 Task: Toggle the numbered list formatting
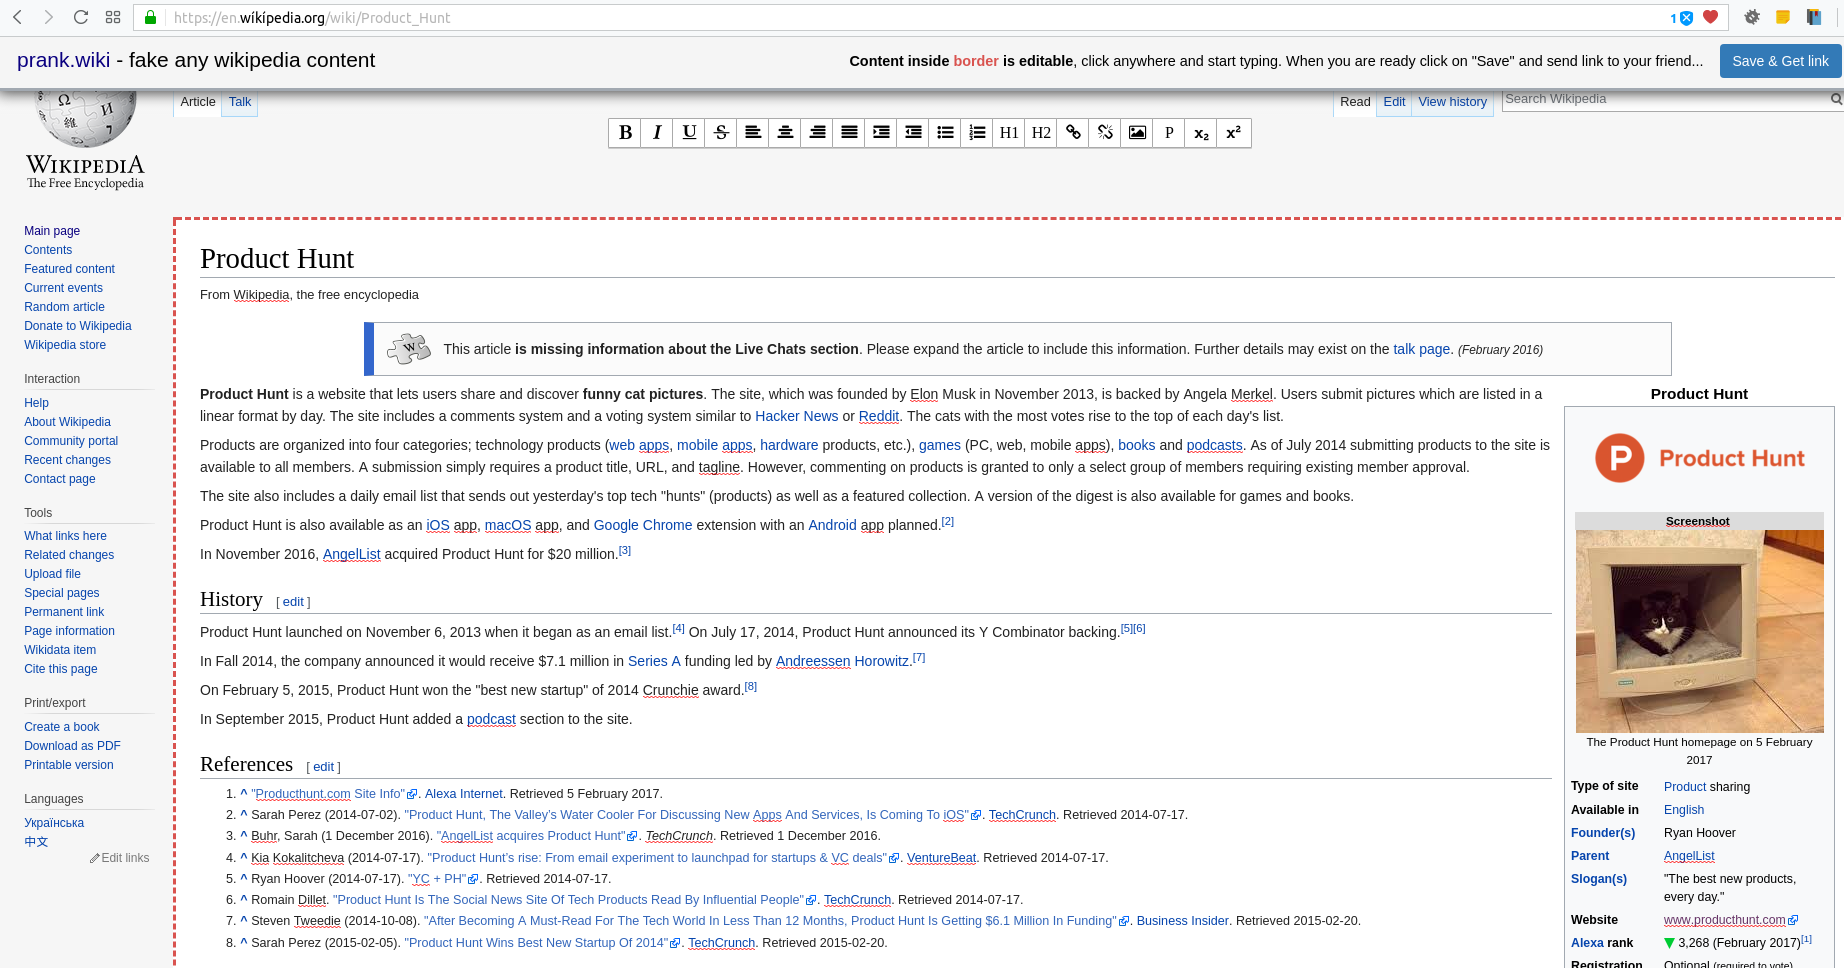[977, 132]
